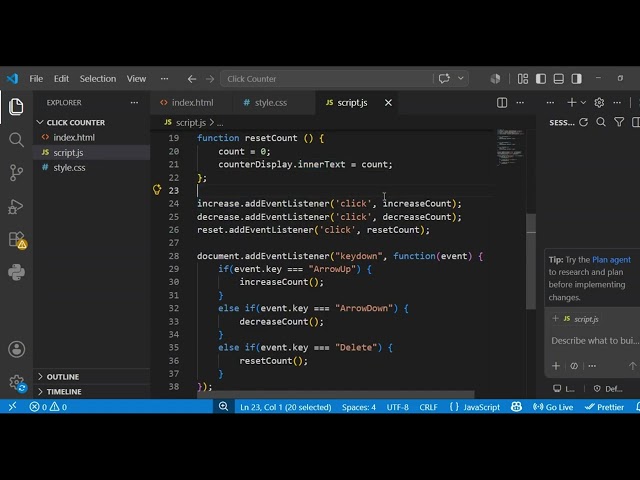
Task: Click the zoom icon in status bar
Action: tap(223, 407)
